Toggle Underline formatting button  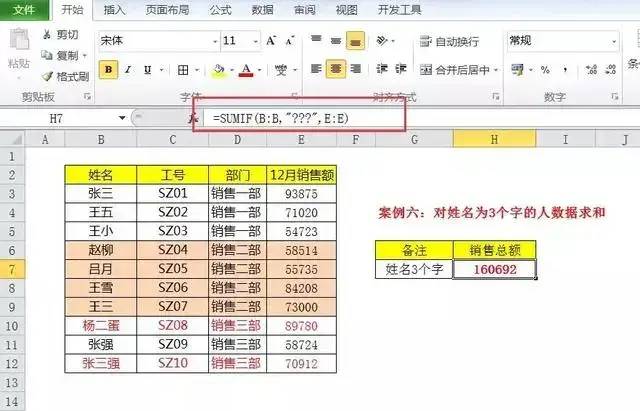tap(147, 70)
